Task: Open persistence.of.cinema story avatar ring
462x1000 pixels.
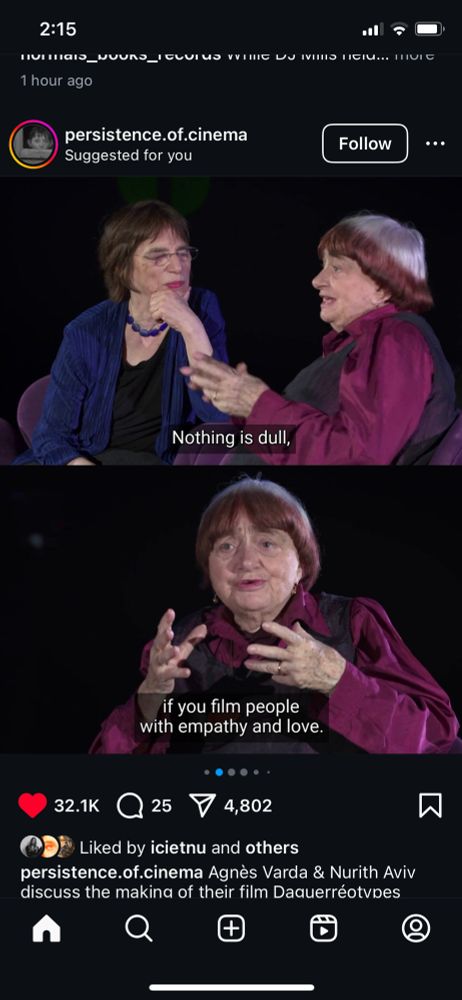Action: pos(33,144)
